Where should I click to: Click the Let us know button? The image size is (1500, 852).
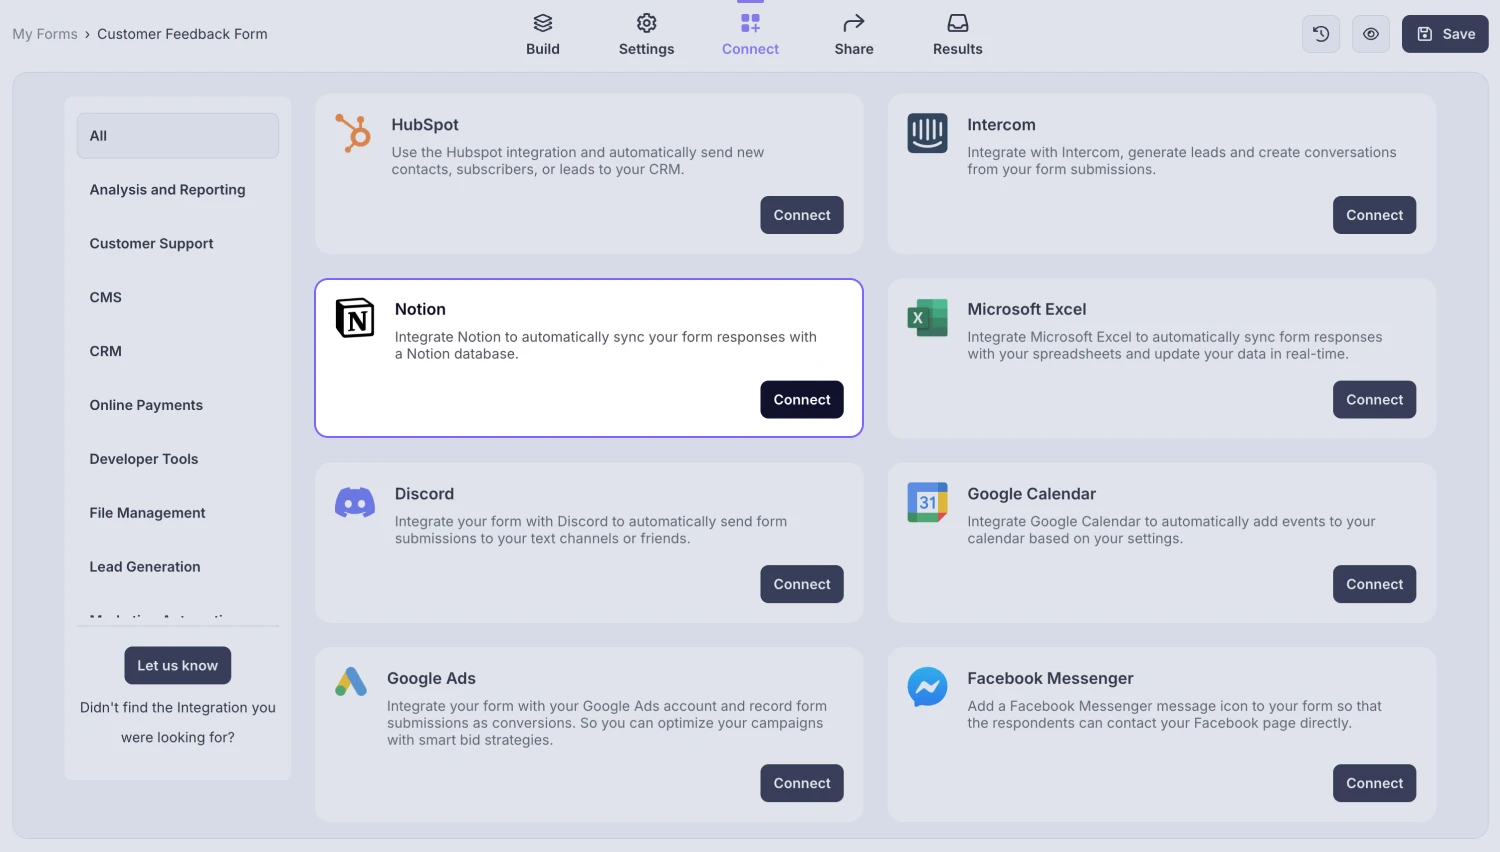177,665
